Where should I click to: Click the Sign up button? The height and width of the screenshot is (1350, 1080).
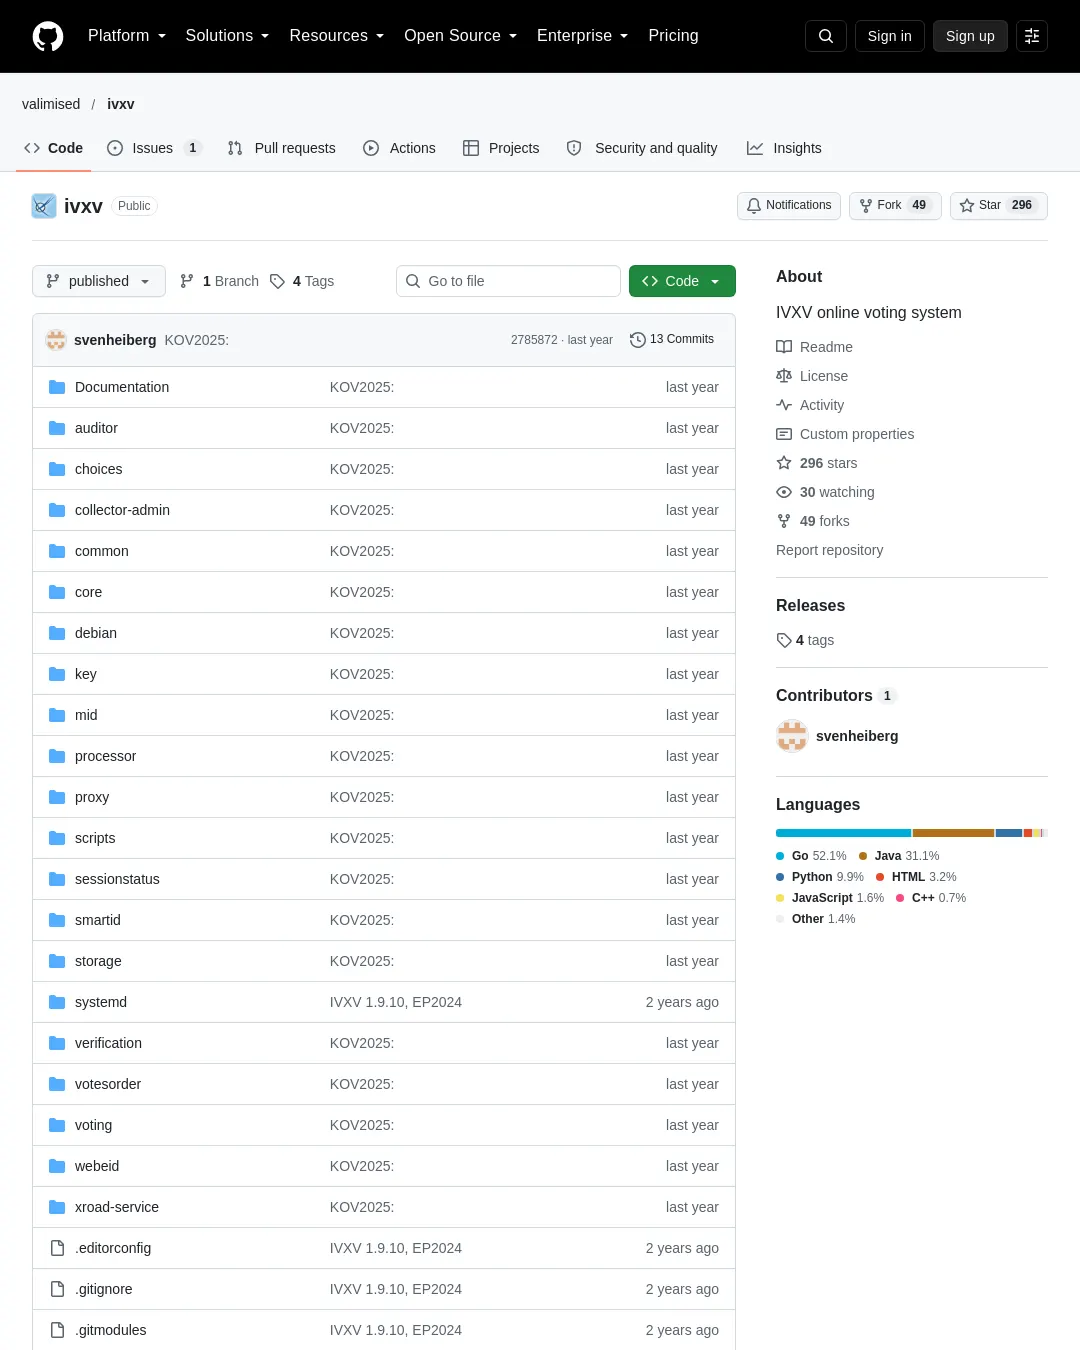point(970,36)
